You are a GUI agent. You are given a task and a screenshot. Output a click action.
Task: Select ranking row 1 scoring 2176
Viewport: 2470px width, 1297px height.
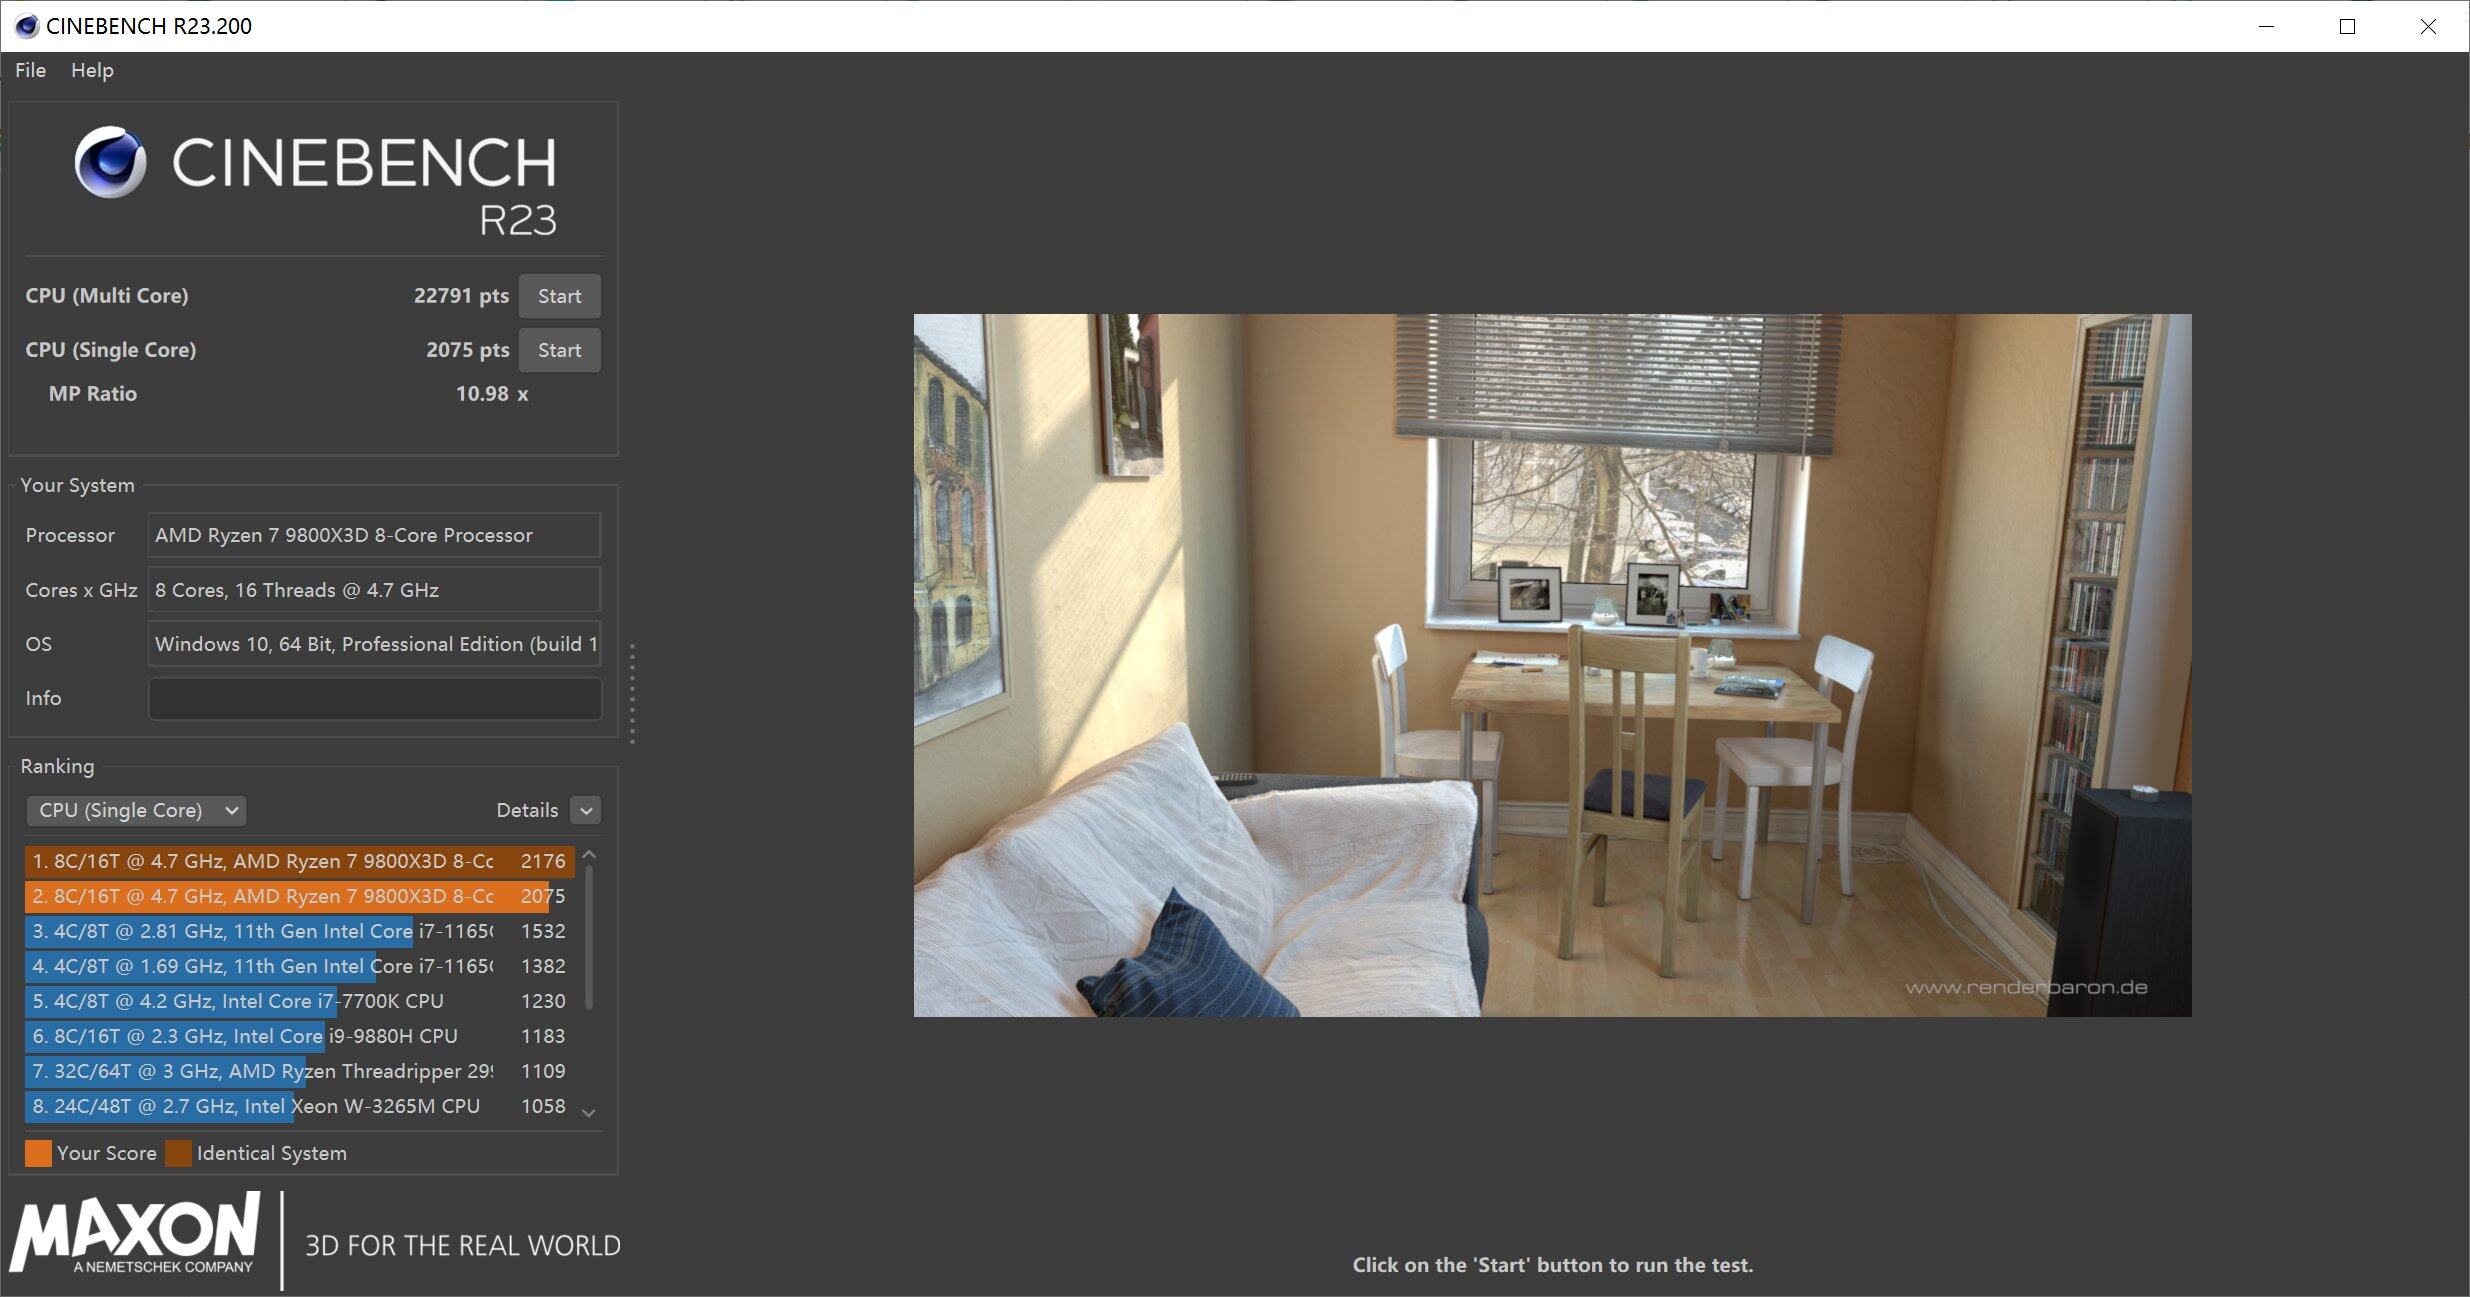[299, 861]
